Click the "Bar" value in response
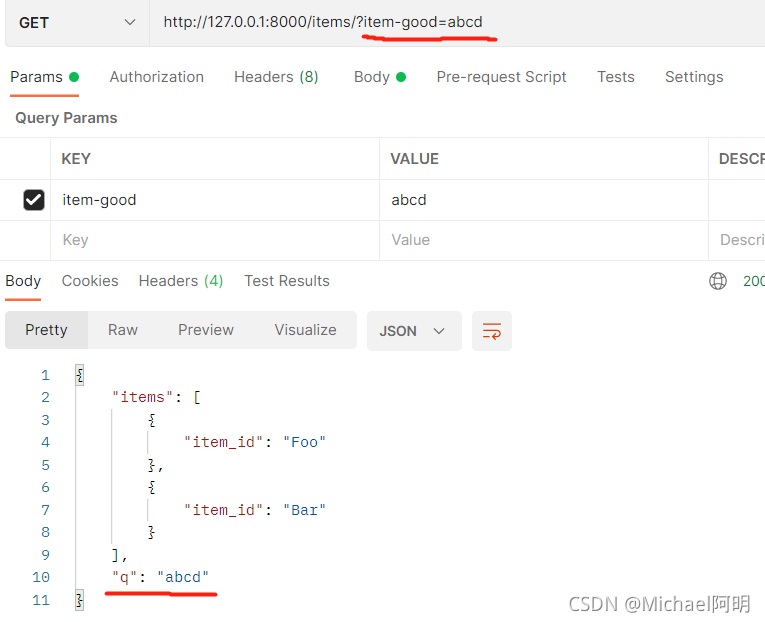The width and height of the screenshot is (765, 622). 304,510
